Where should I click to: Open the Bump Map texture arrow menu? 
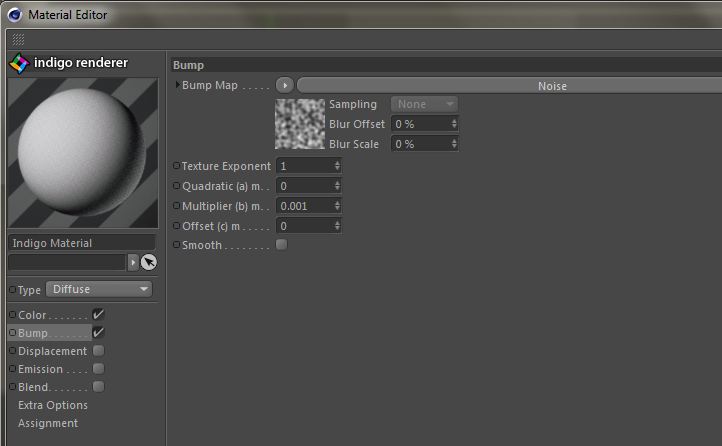tap(285, 85)
